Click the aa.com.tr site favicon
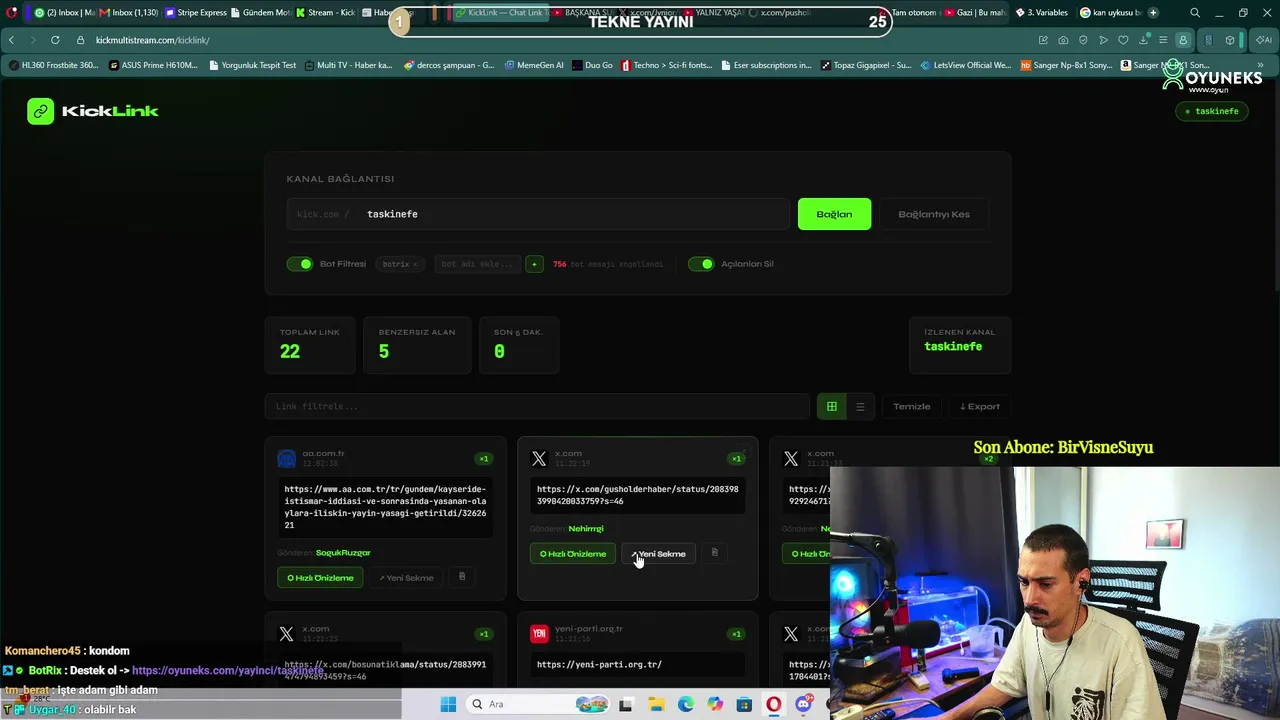 click(x=287, y=458)
